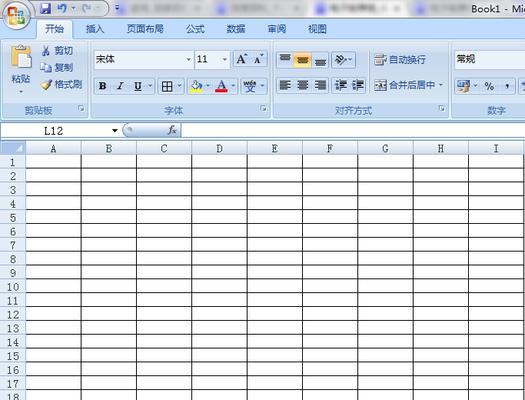This screenshot has height=400, width=525.
Task: Toggle Italic formatting
Action: 120,86
